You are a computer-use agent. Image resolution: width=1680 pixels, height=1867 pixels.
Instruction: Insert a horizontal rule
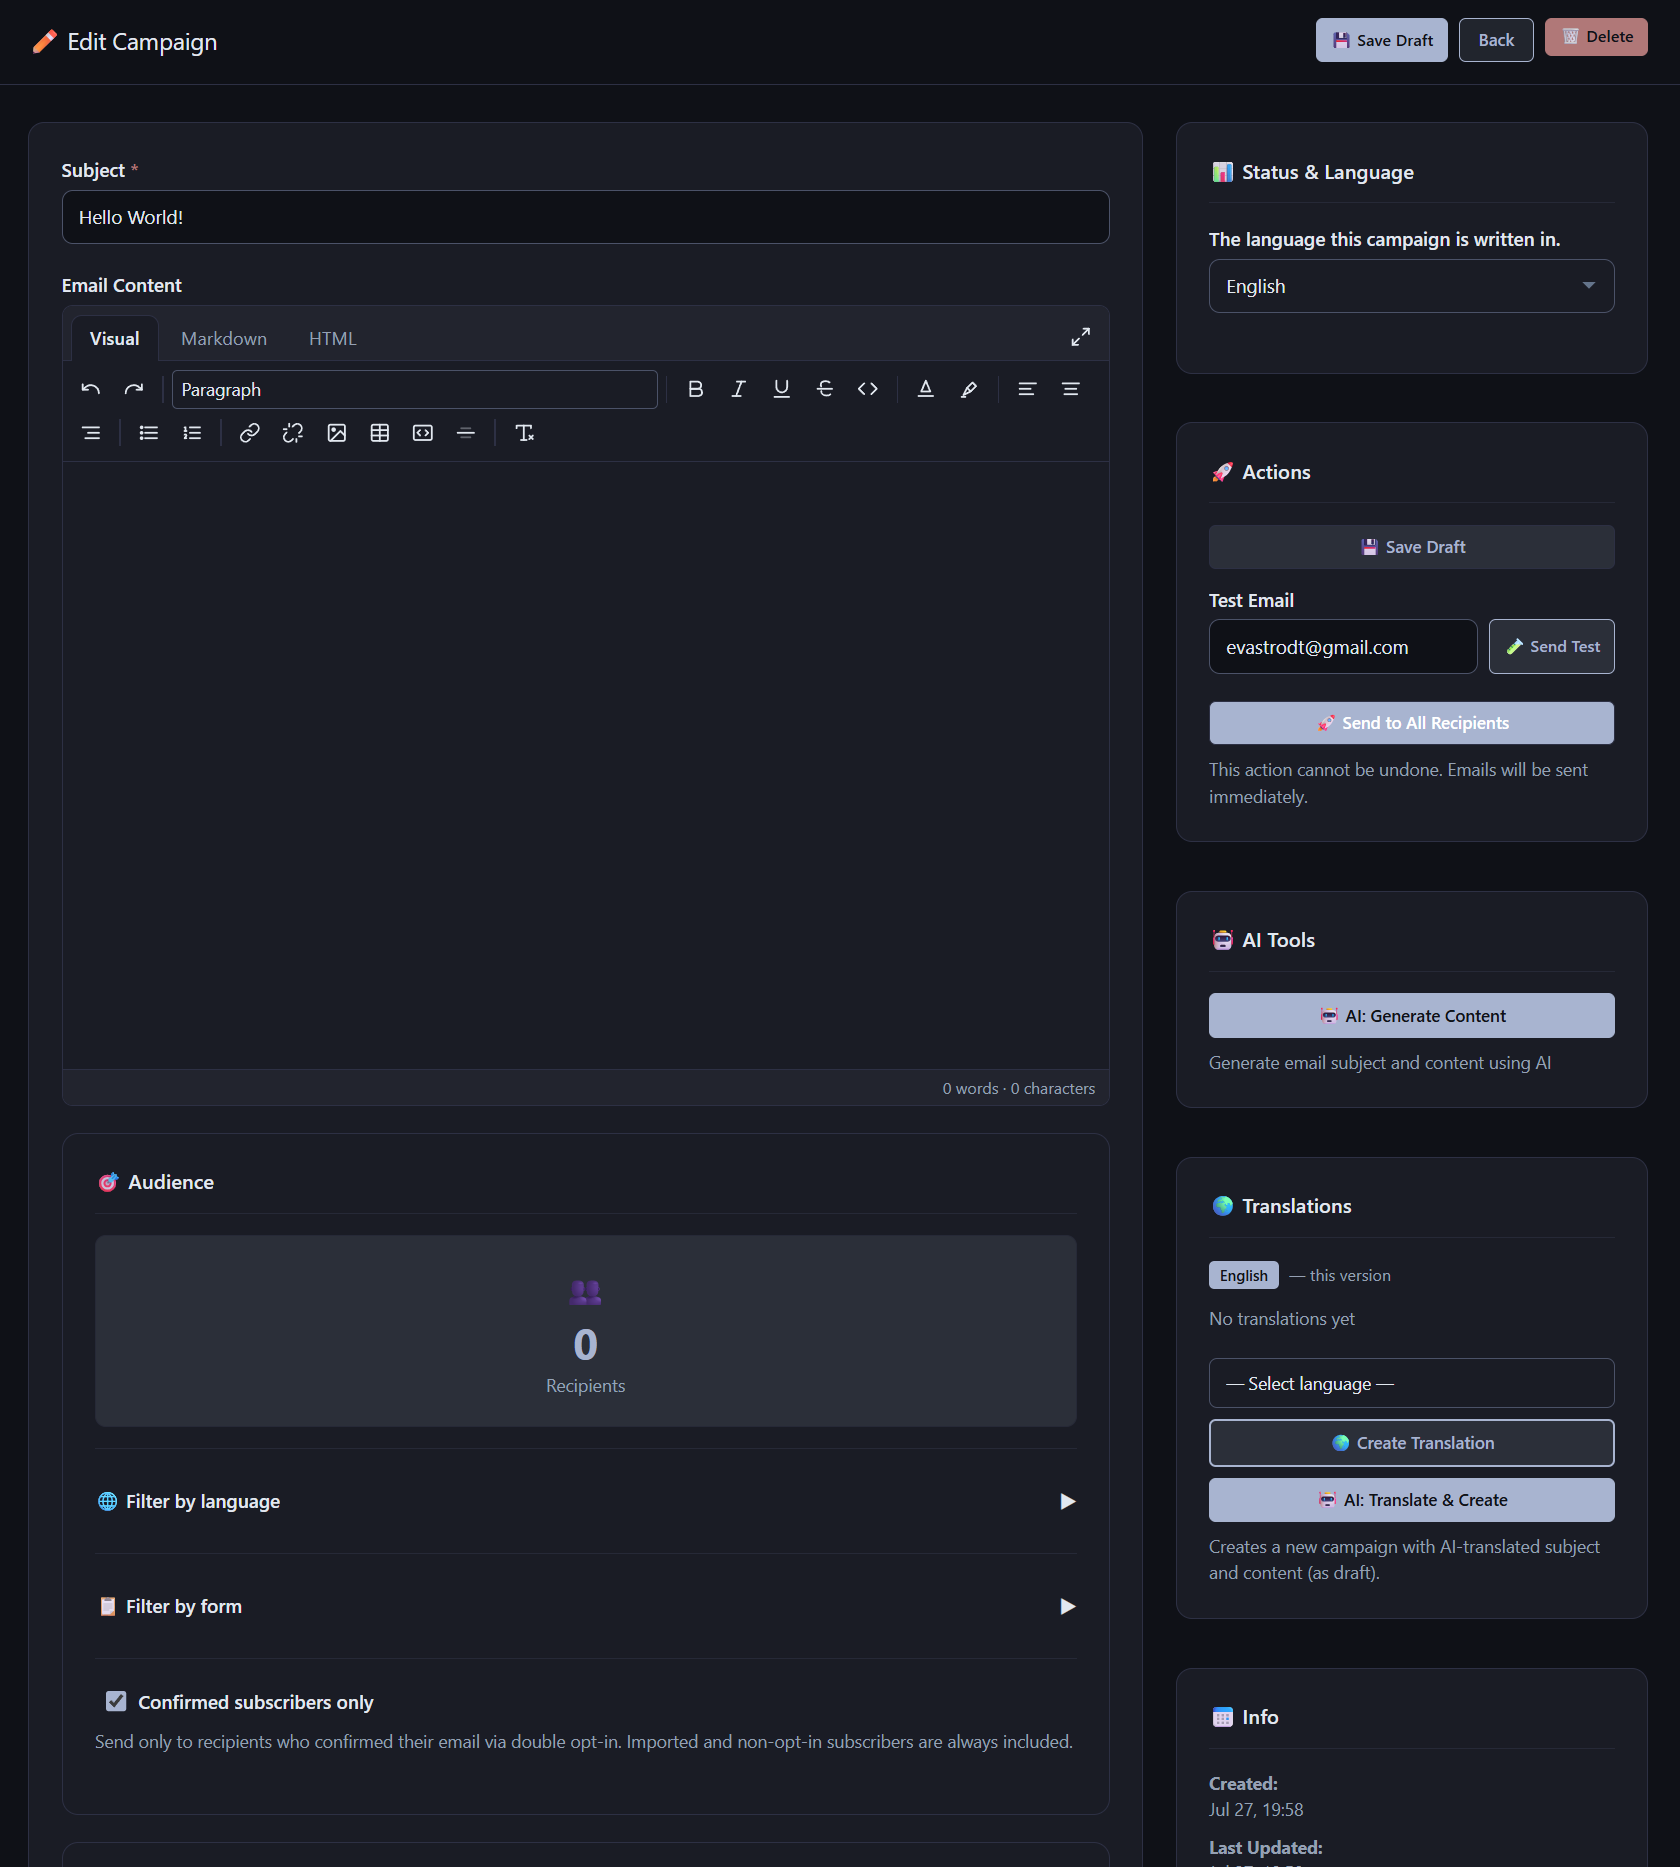[466, 433]
